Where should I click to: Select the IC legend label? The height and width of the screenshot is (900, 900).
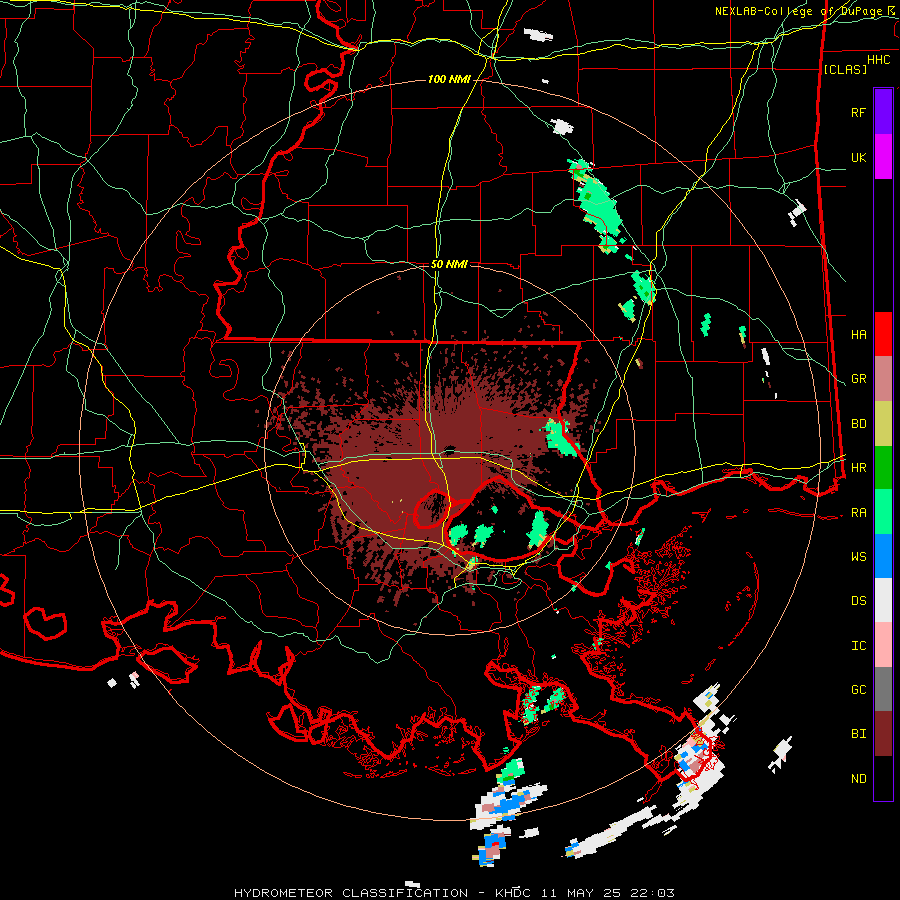(858, 646)
